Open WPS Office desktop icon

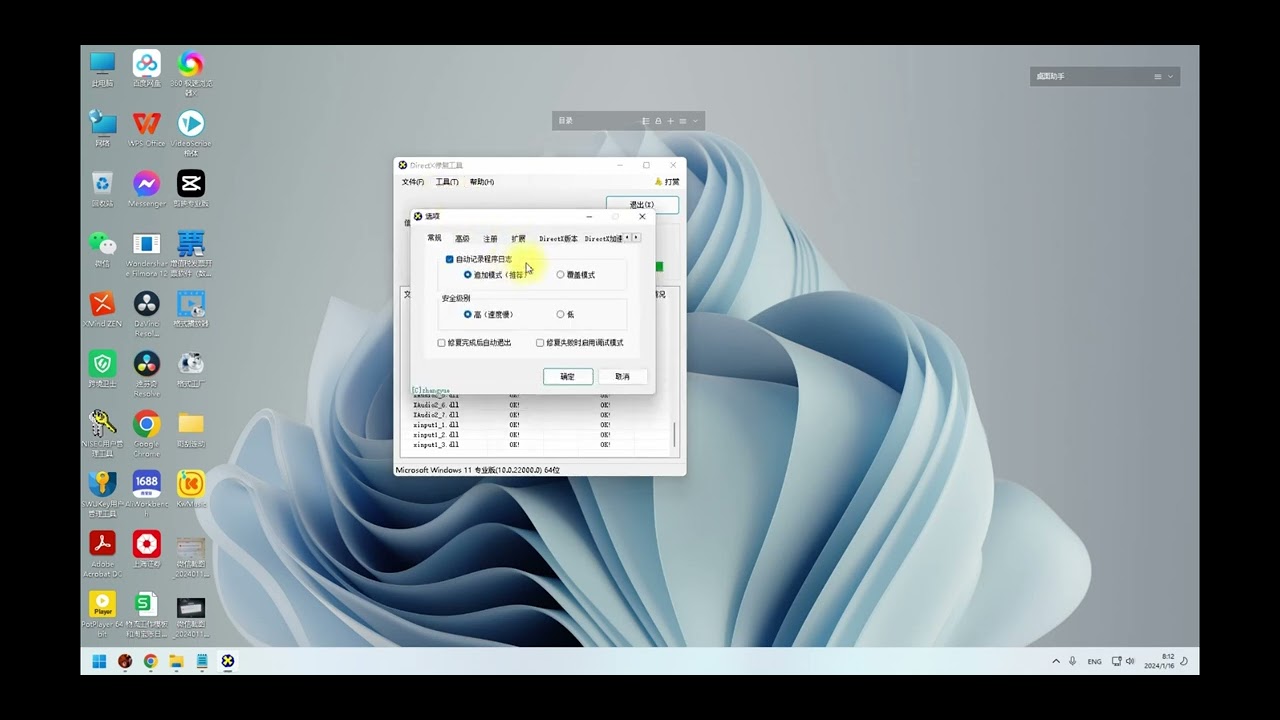pyautogui.click(x=146, y=128)
